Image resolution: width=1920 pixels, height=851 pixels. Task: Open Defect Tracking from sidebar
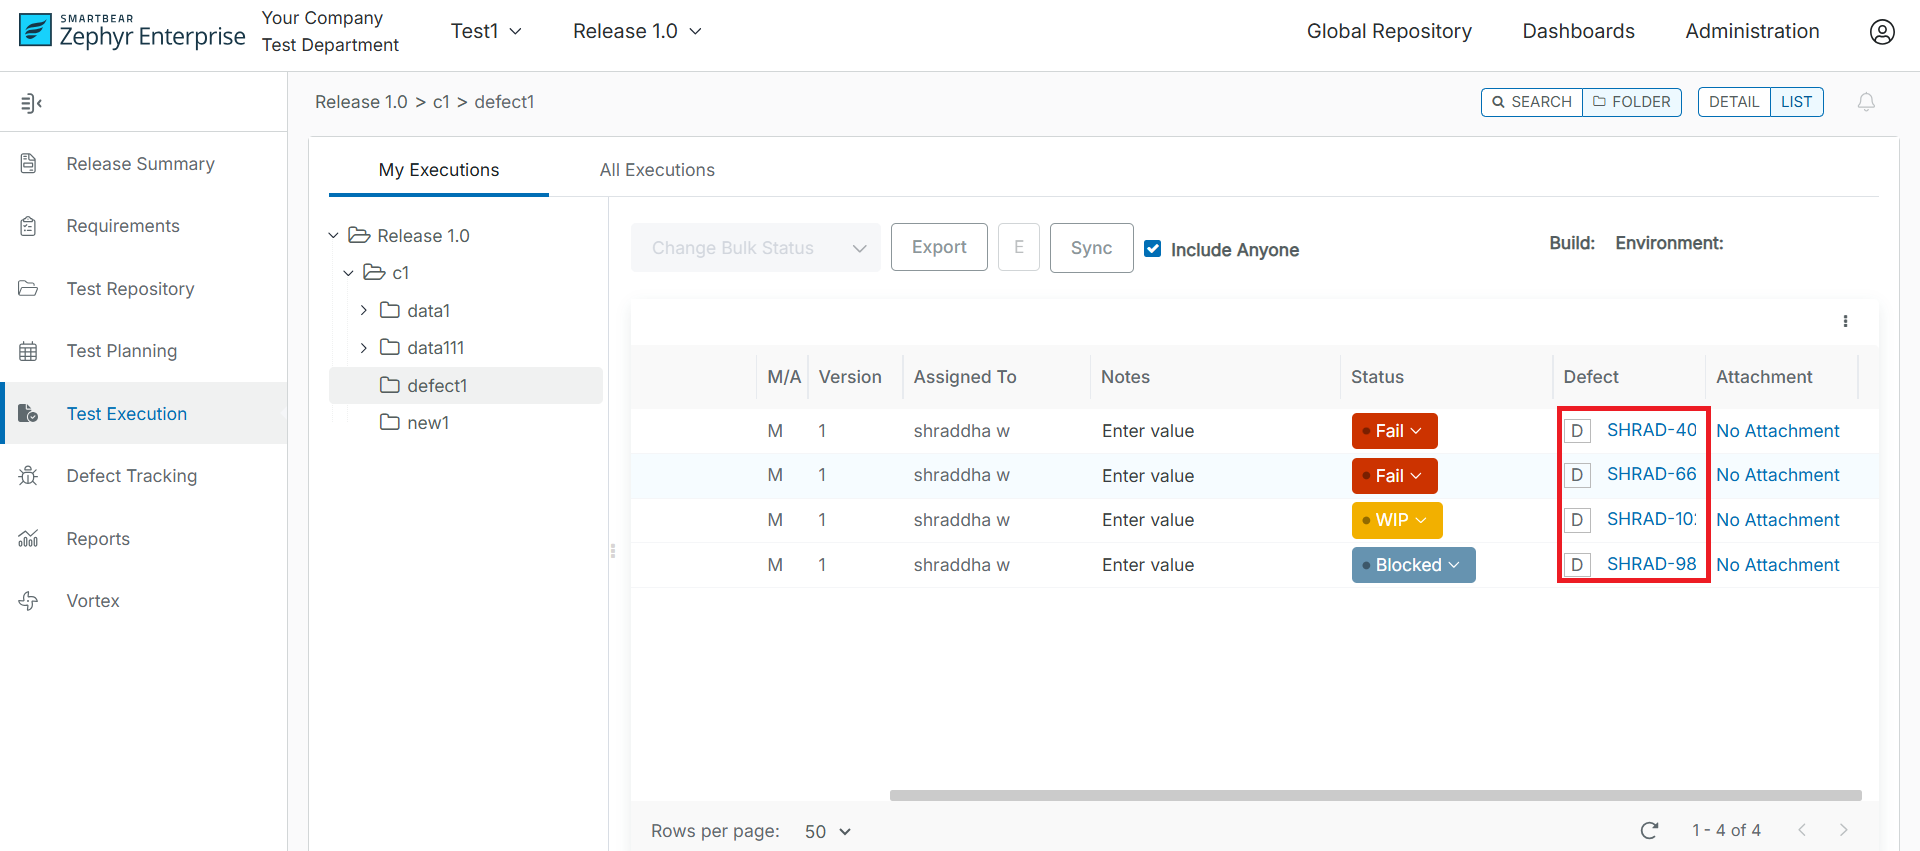point(131,476)
